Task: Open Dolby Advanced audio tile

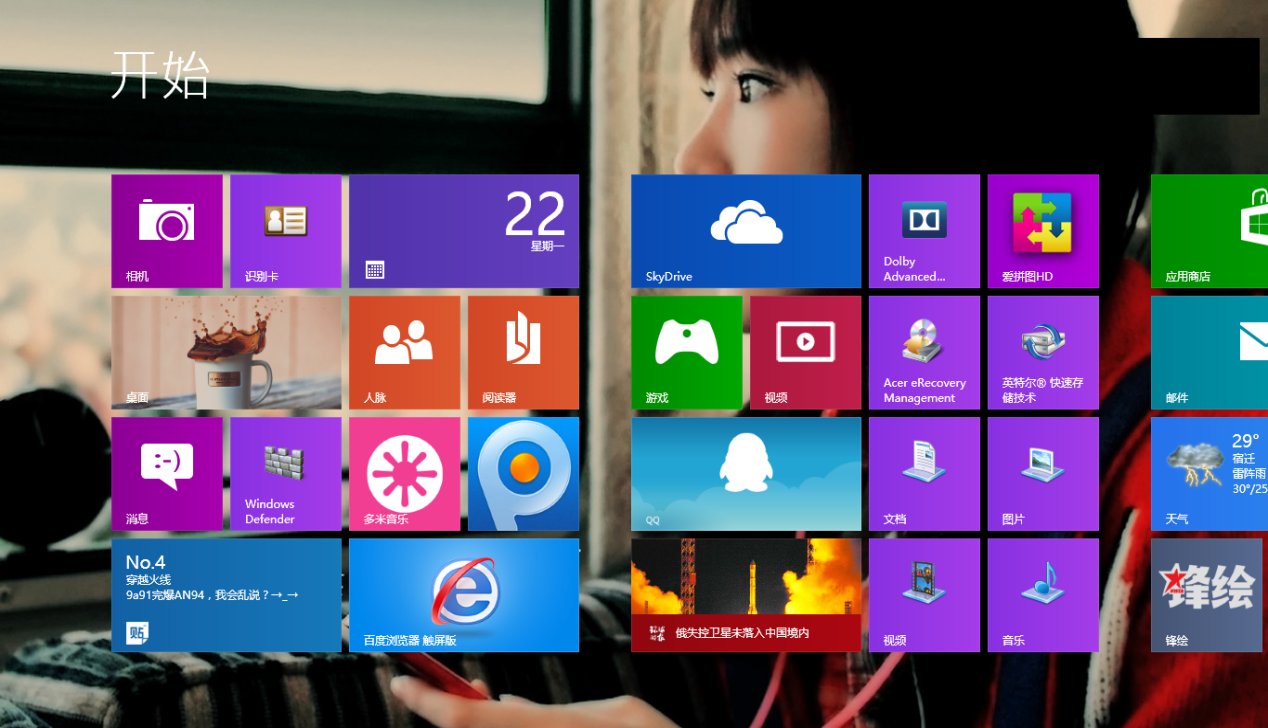Action: coord(924,231)
